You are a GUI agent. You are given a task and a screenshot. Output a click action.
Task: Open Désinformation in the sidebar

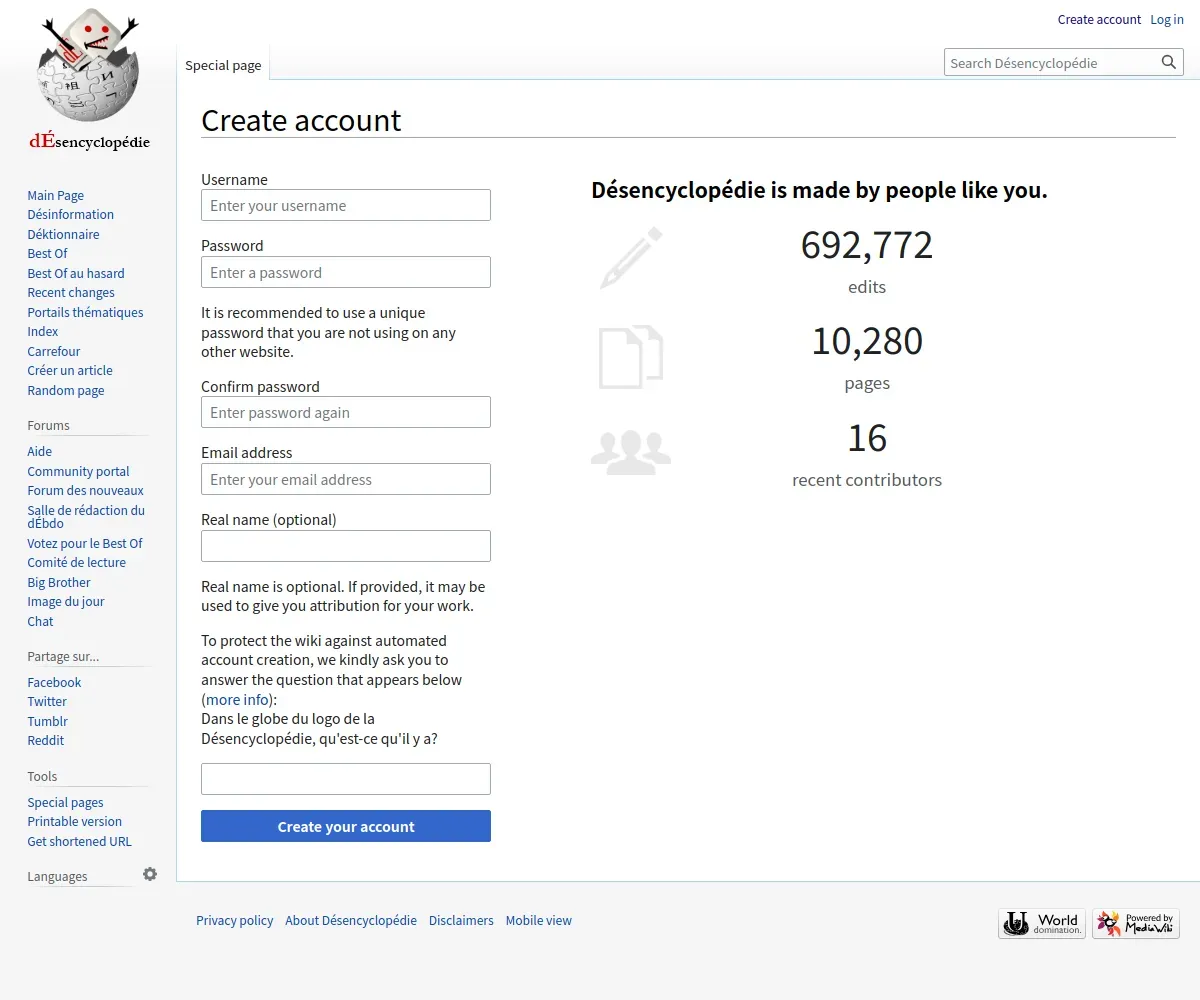(70, 214)
